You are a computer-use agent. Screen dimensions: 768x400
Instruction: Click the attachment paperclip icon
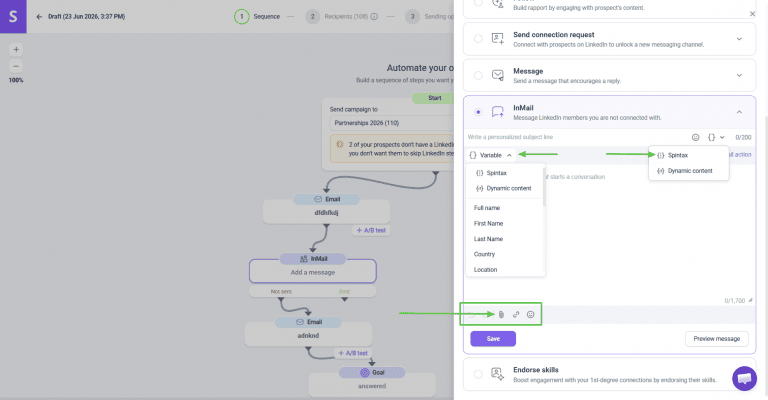[501, 315]
